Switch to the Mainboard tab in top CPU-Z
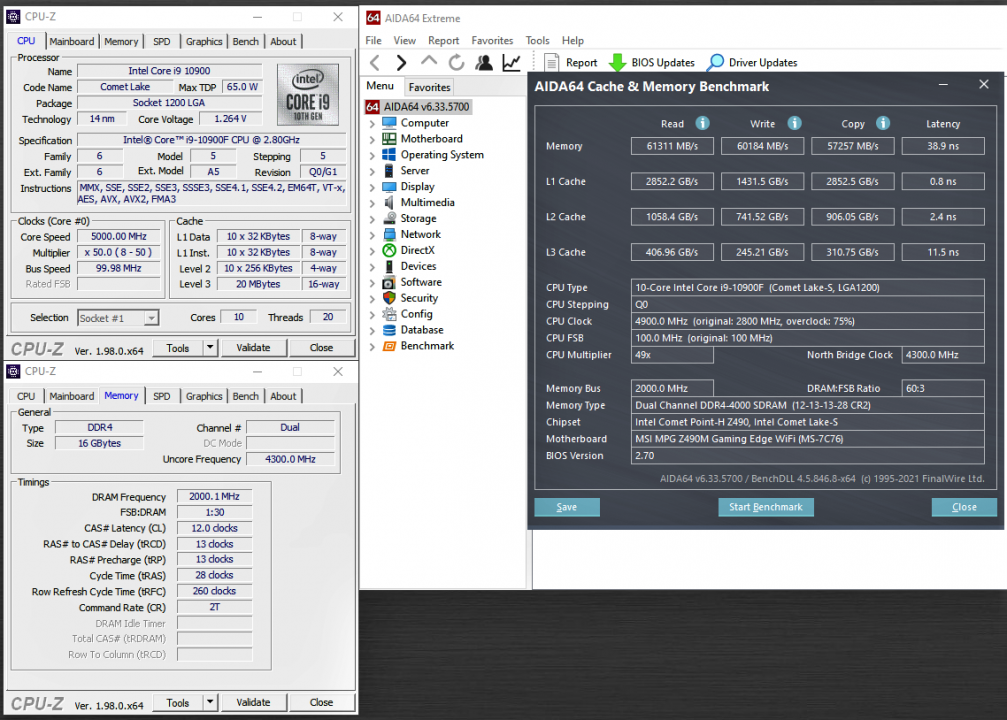 click(72, 42)
